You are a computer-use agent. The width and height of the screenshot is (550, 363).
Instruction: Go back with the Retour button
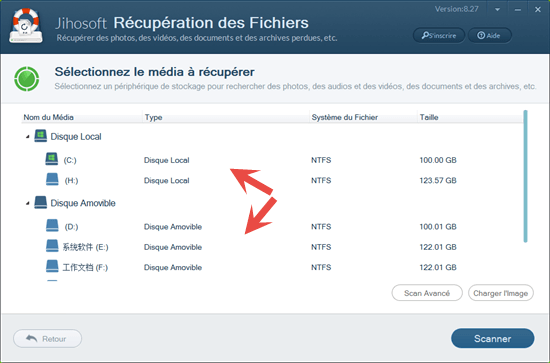tap(47, 339)
